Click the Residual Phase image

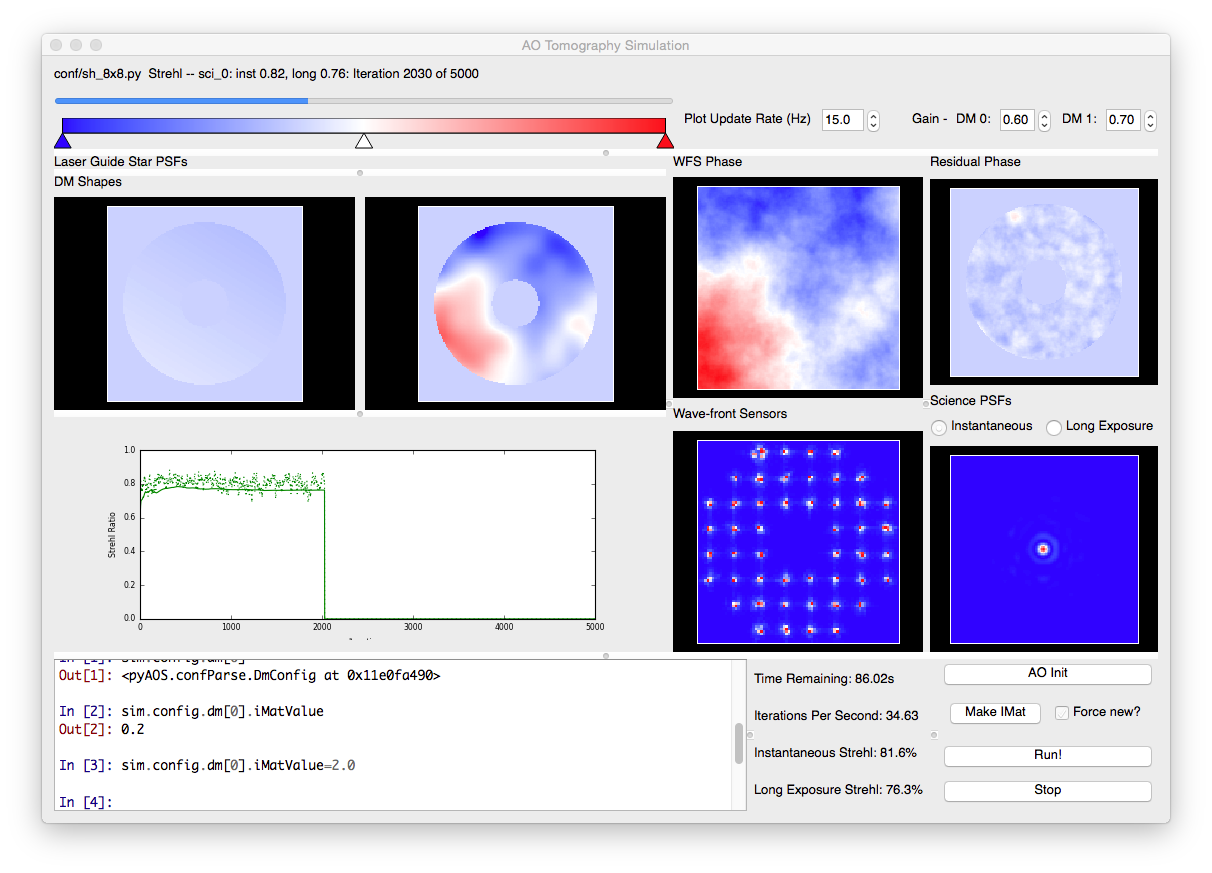coord(1044,282)
